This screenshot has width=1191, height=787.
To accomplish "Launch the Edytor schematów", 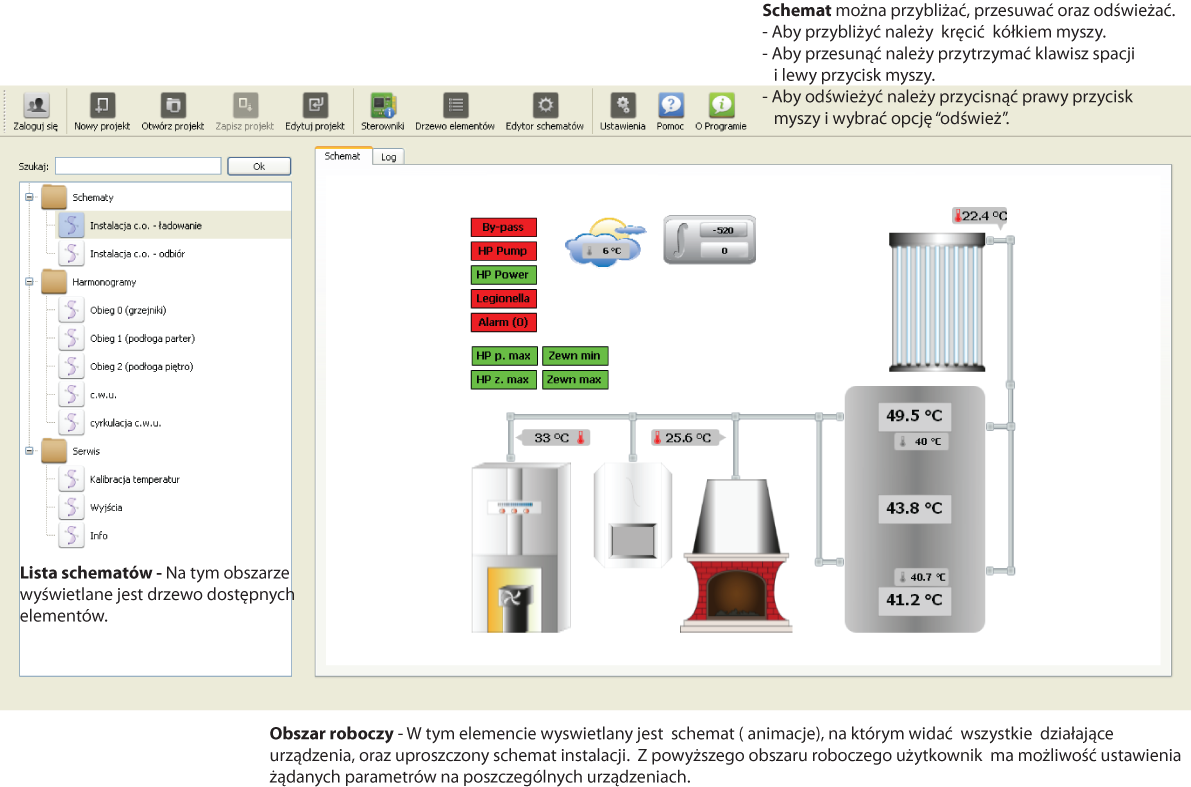I will point(545,105).
